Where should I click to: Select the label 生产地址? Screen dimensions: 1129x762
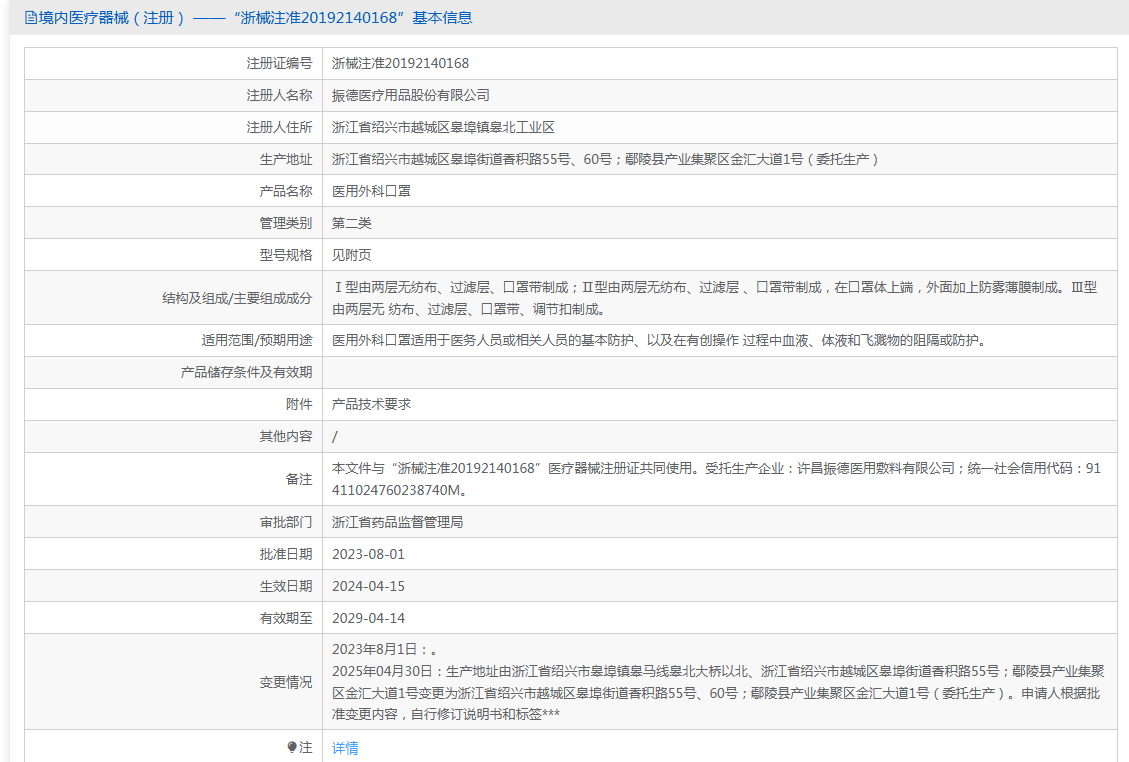(286, 159)
